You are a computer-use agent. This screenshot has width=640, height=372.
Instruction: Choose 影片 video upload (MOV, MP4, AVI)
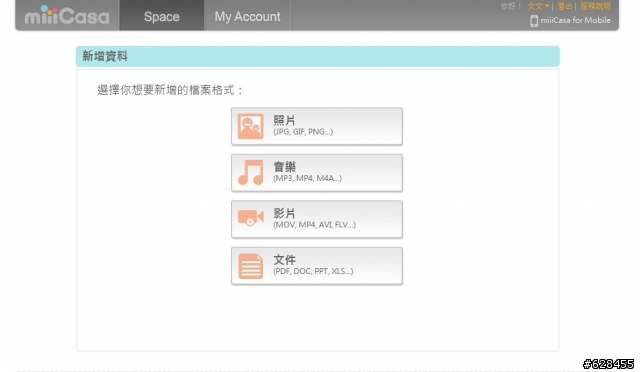[317, 219]
